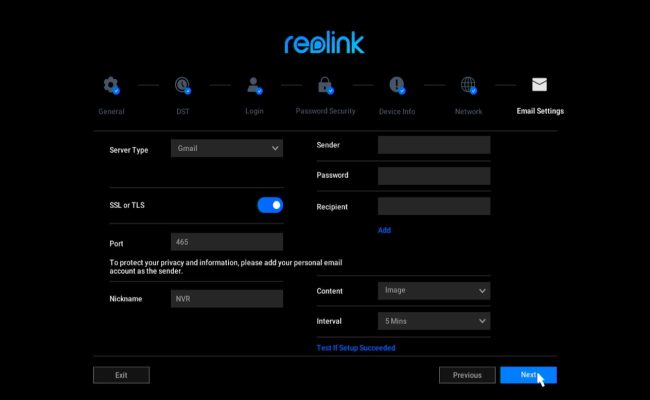This screenshot has height=400, width=650.
Task: Click the Sender input field
Action: point(434,145)
